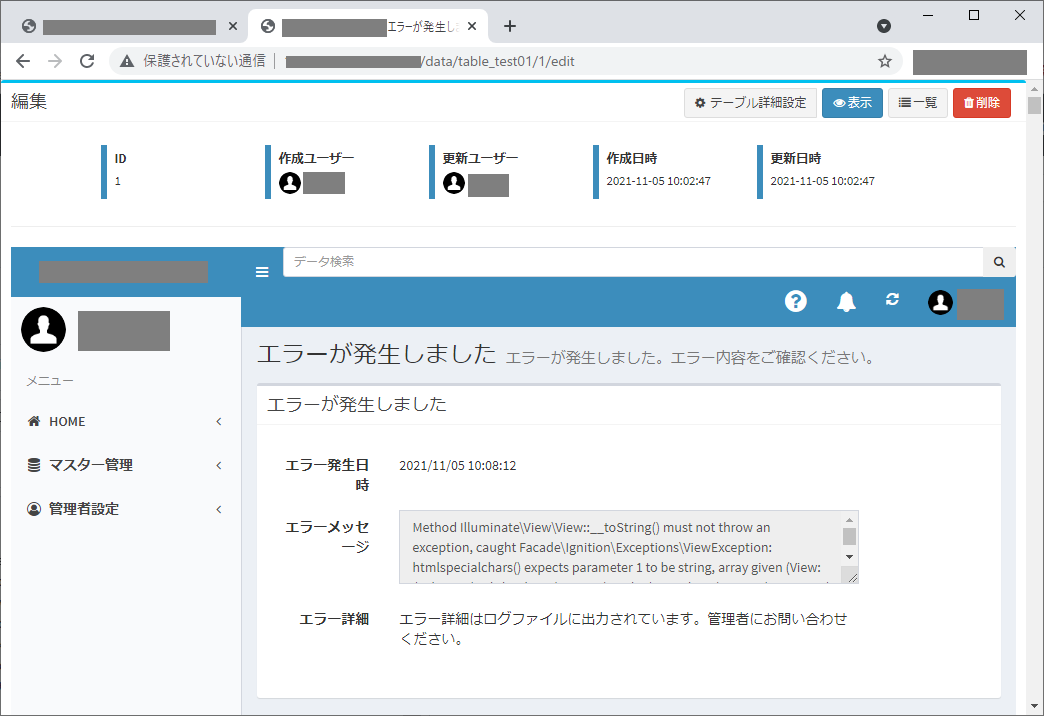Click the notification bell icon
The height and width of the screenshot is (716, 1044).
pyautogui.click(x=846, y=301)
